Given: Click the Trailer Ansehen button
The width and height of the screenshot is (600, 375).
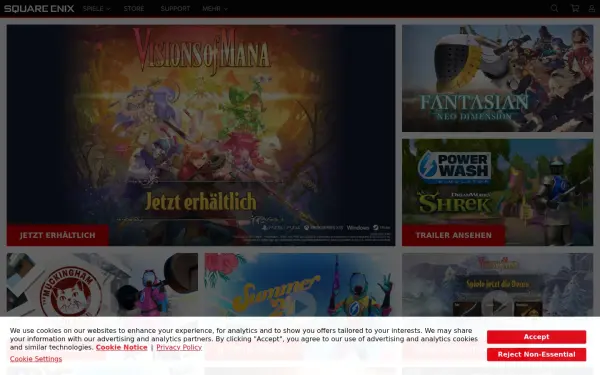Looking at the screenshot, I should coord(453,235).
